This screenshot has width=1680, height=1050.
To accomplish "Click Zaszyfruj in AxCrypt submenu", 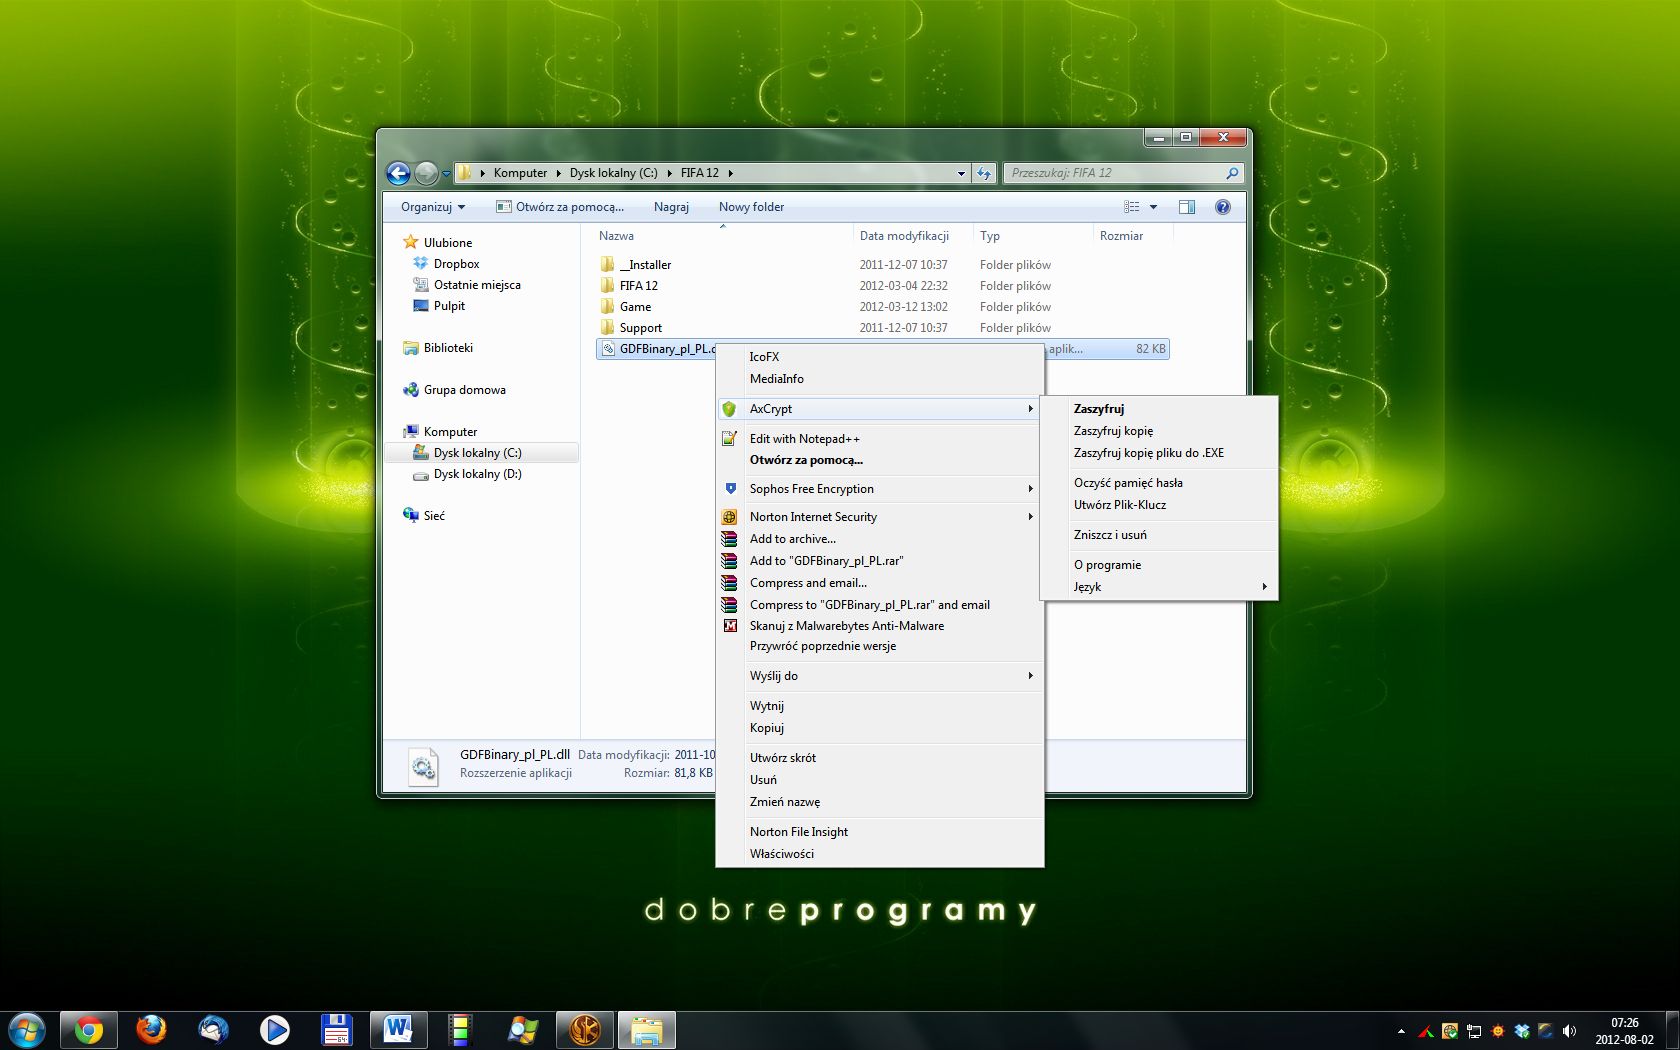I will tap(1159, 408).
